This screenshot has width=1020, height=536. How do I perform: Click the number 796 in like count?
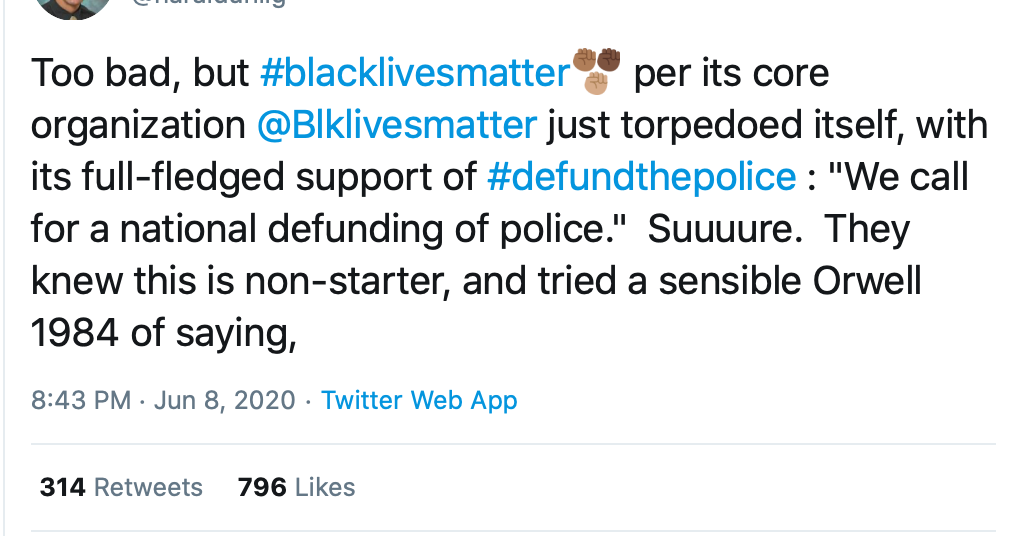[x=260, y=487]
